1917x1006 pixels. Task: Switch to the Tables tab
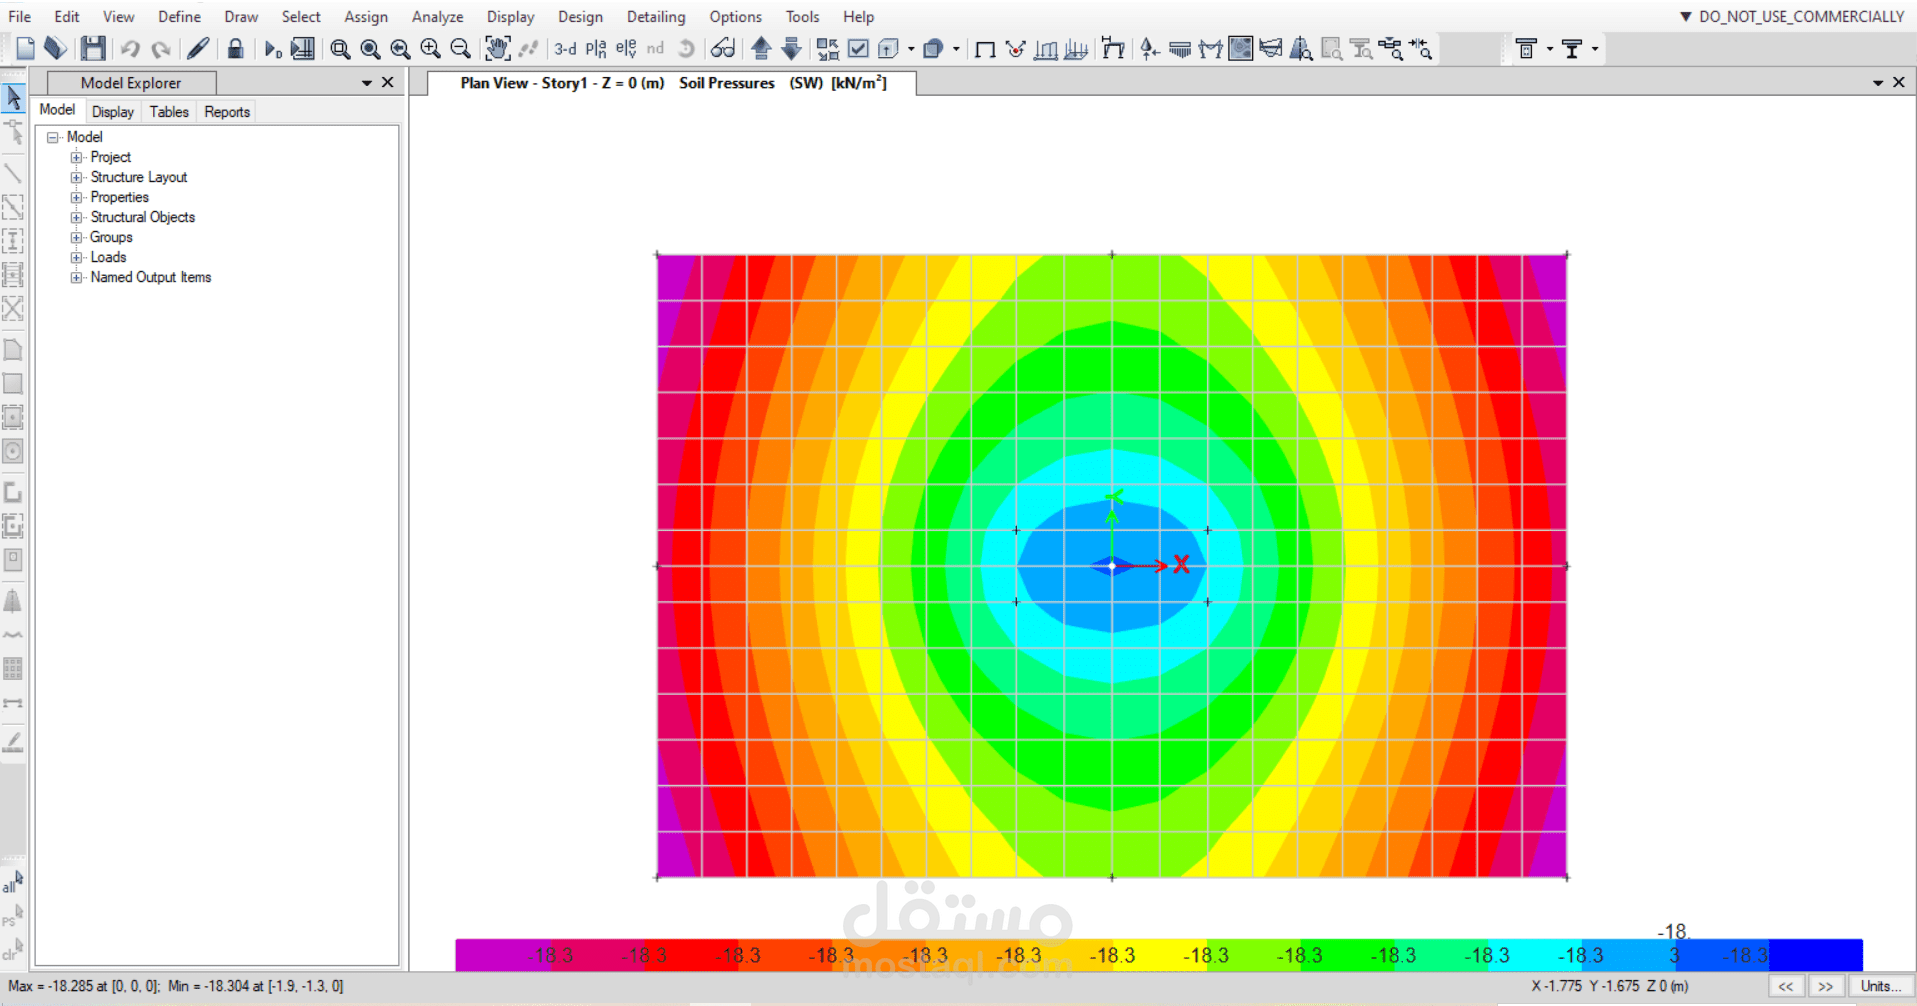click(169, 111)
